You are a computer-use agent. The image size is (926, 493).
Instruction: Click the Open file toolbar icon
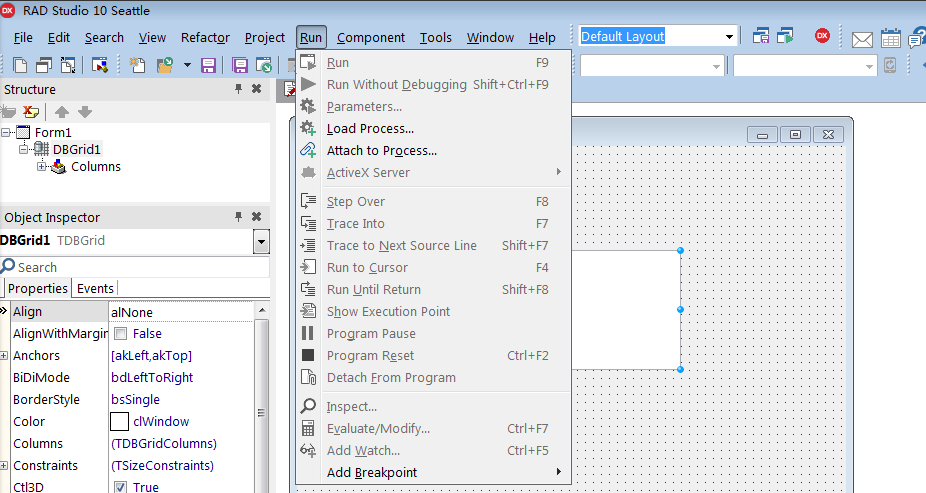(x=165, y=64)
